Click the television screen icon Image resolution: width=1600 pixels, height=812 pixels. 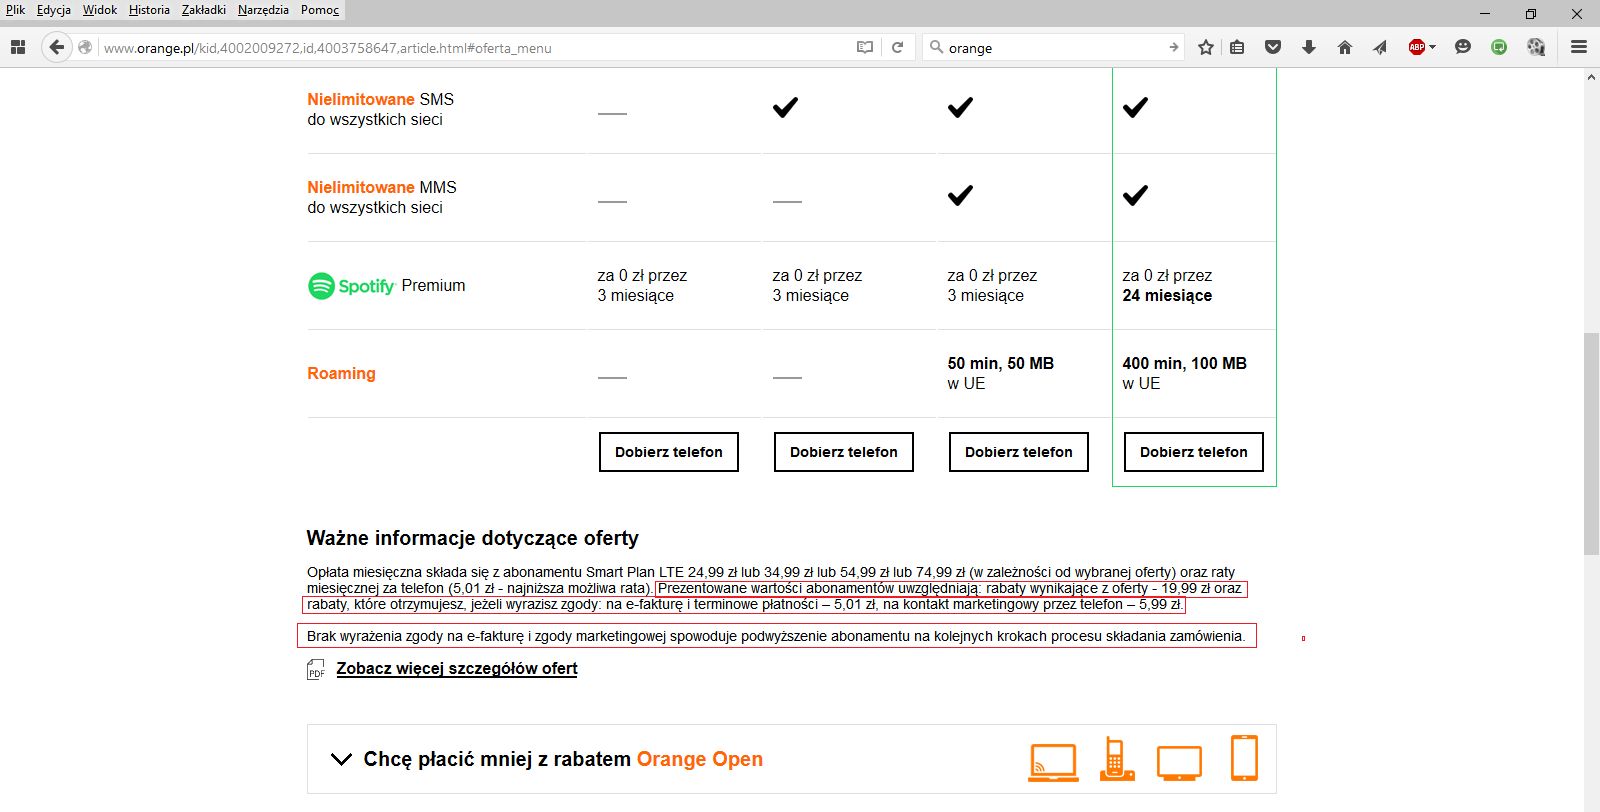[1179, 763]
